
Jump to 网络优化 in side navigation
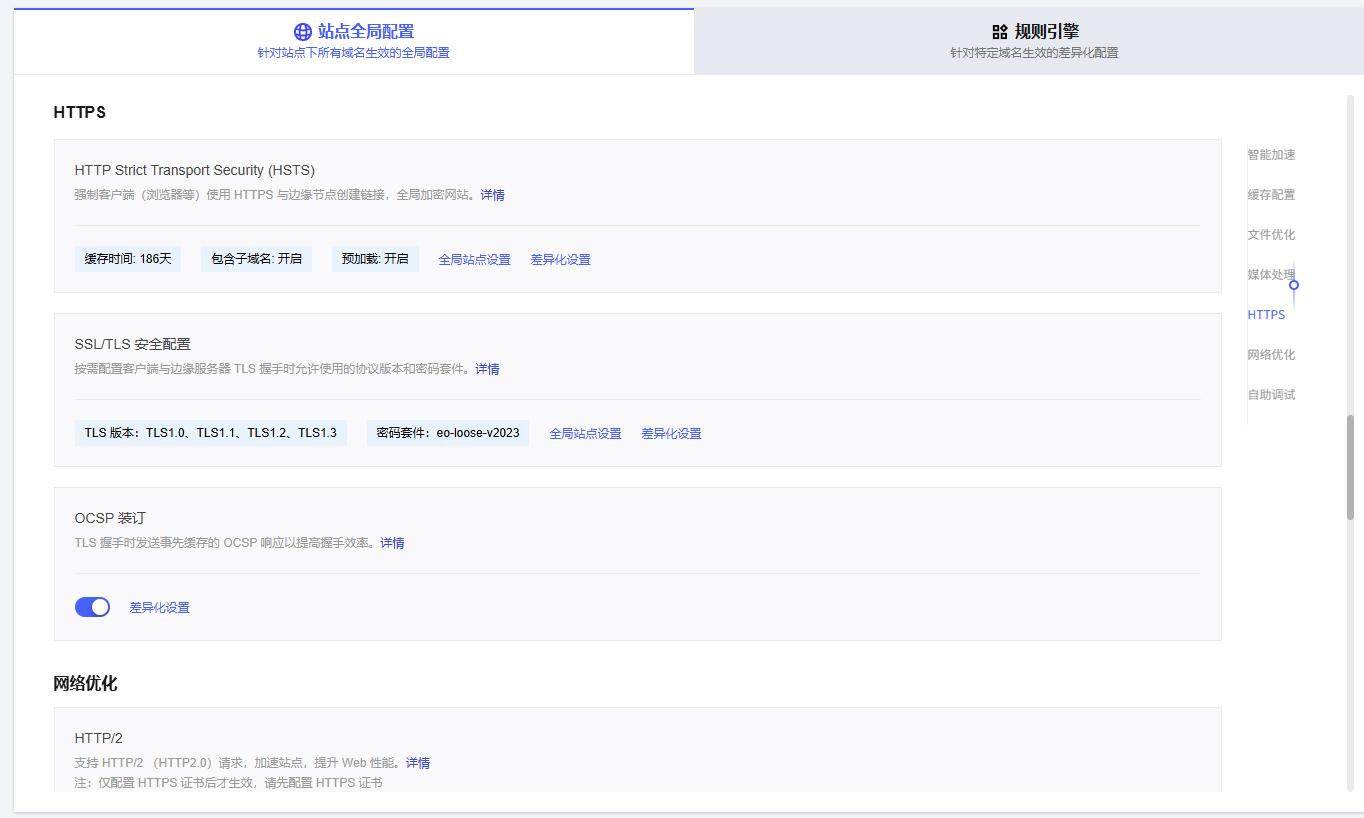[x=1271, y=355]
